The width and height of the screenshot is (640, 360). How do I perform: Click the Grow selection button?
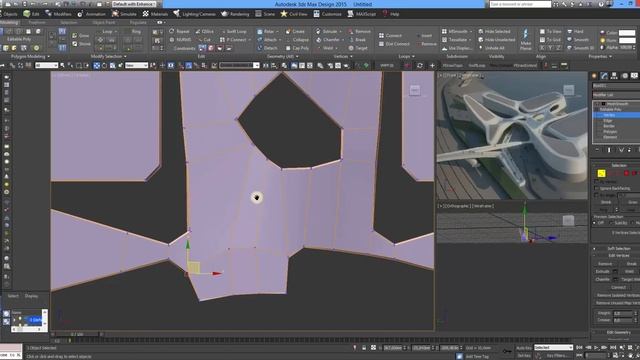click(x=81, y=36)
